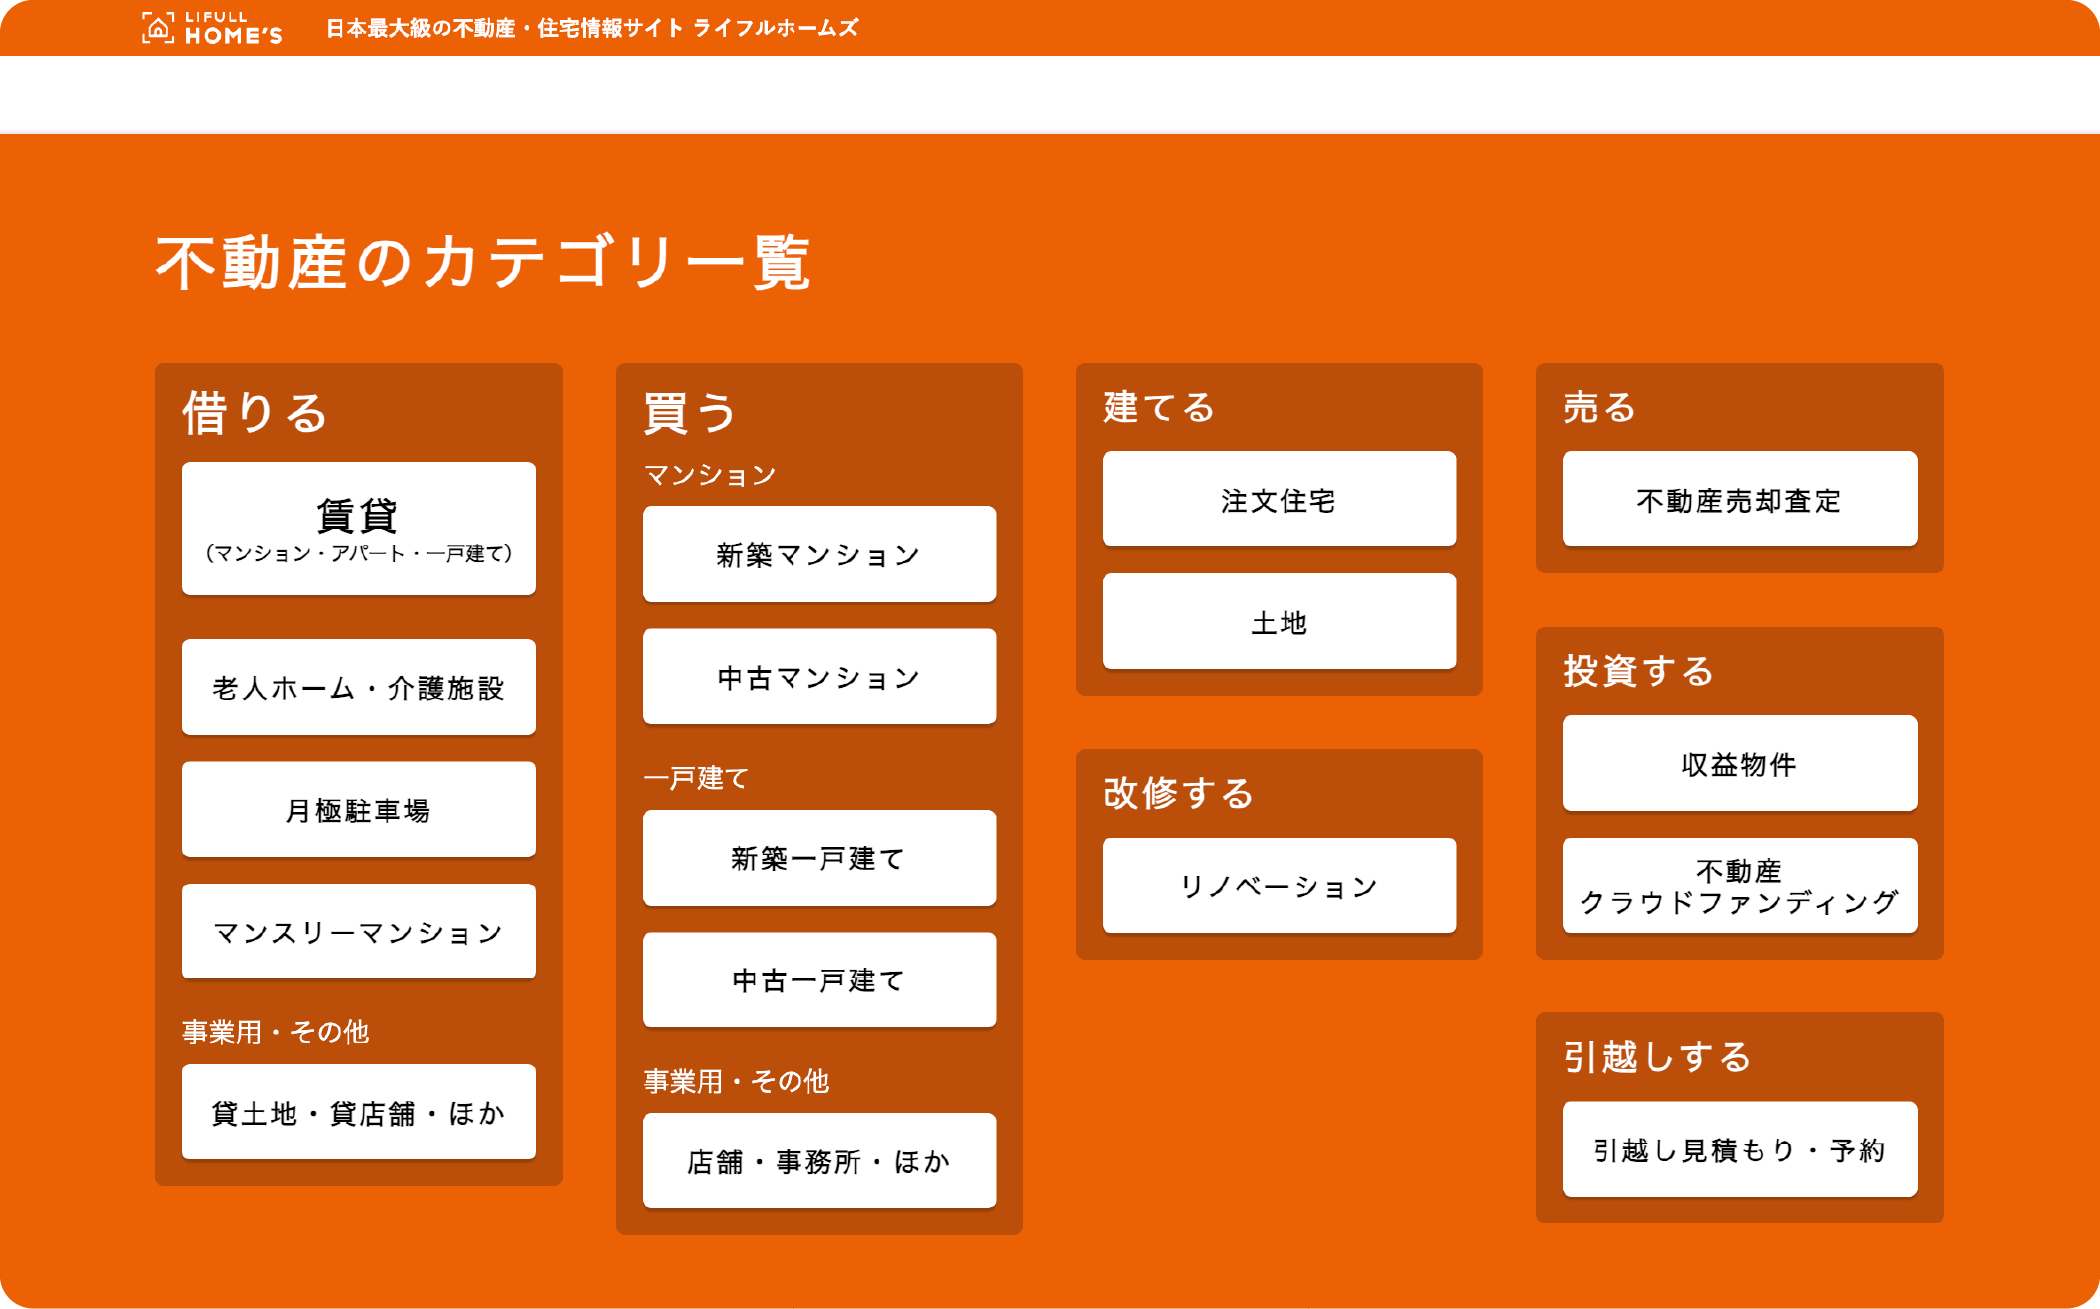This screenshot has width=2100, height=1309.
Task: Click 不動産クラウドファンディング button
Action: (x=1740, y=886)
